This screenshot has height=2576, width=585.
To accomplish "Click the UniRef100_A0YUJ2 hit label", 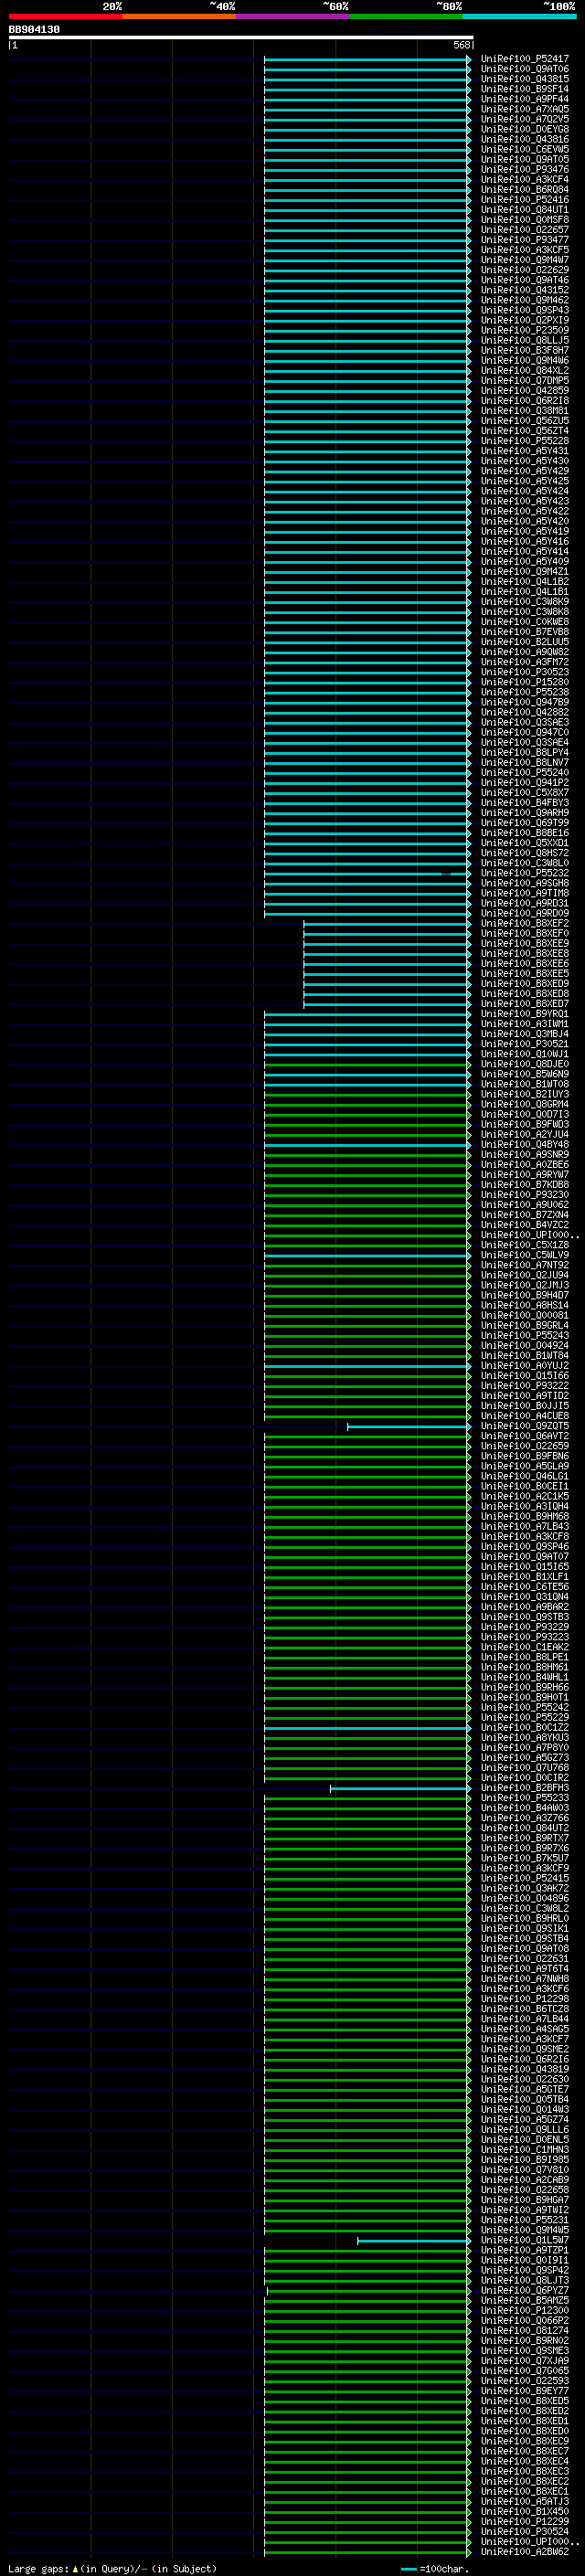I will [x=525, y=1366].
